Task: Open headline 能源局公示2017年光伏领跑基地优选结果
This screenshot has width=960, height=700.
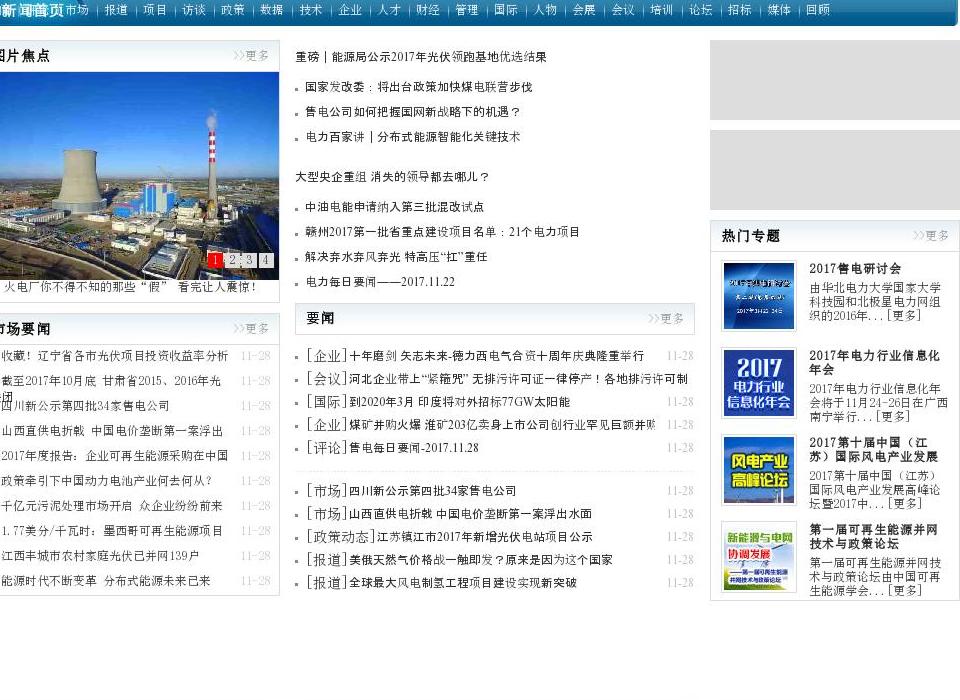Action: pos(421,57)
